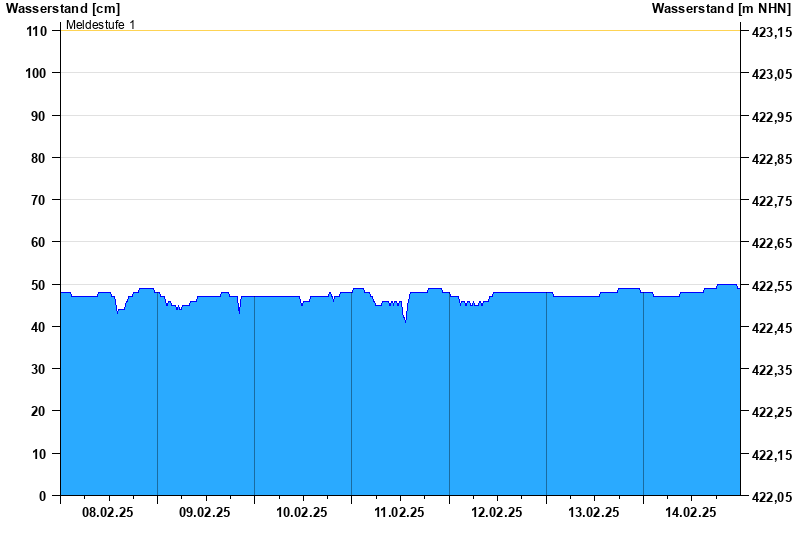Select the 13.02.25 date label
Image resolution: width=800 pixels, height=550 pixels.
(x=594, y=513)
